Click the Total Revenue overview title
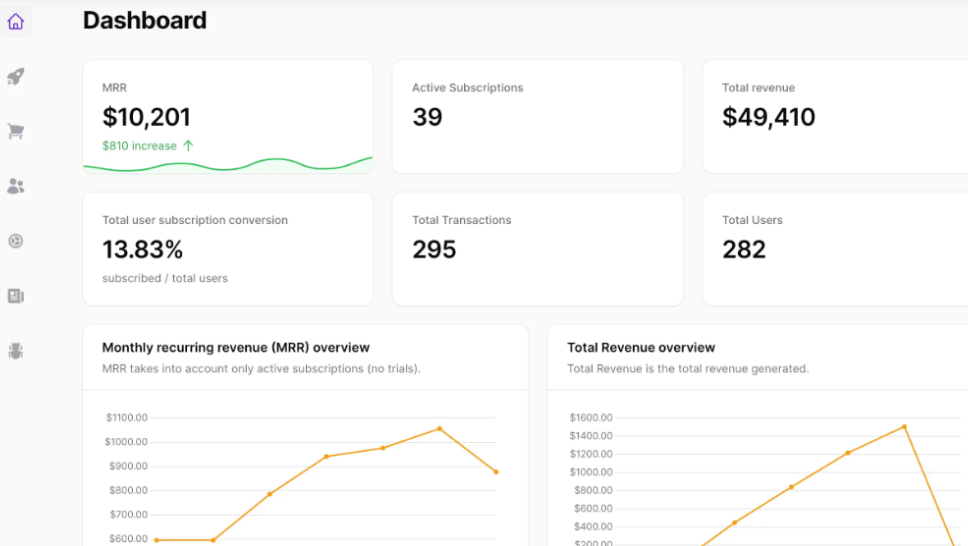The image size is (968, 546). click(641, 348)
